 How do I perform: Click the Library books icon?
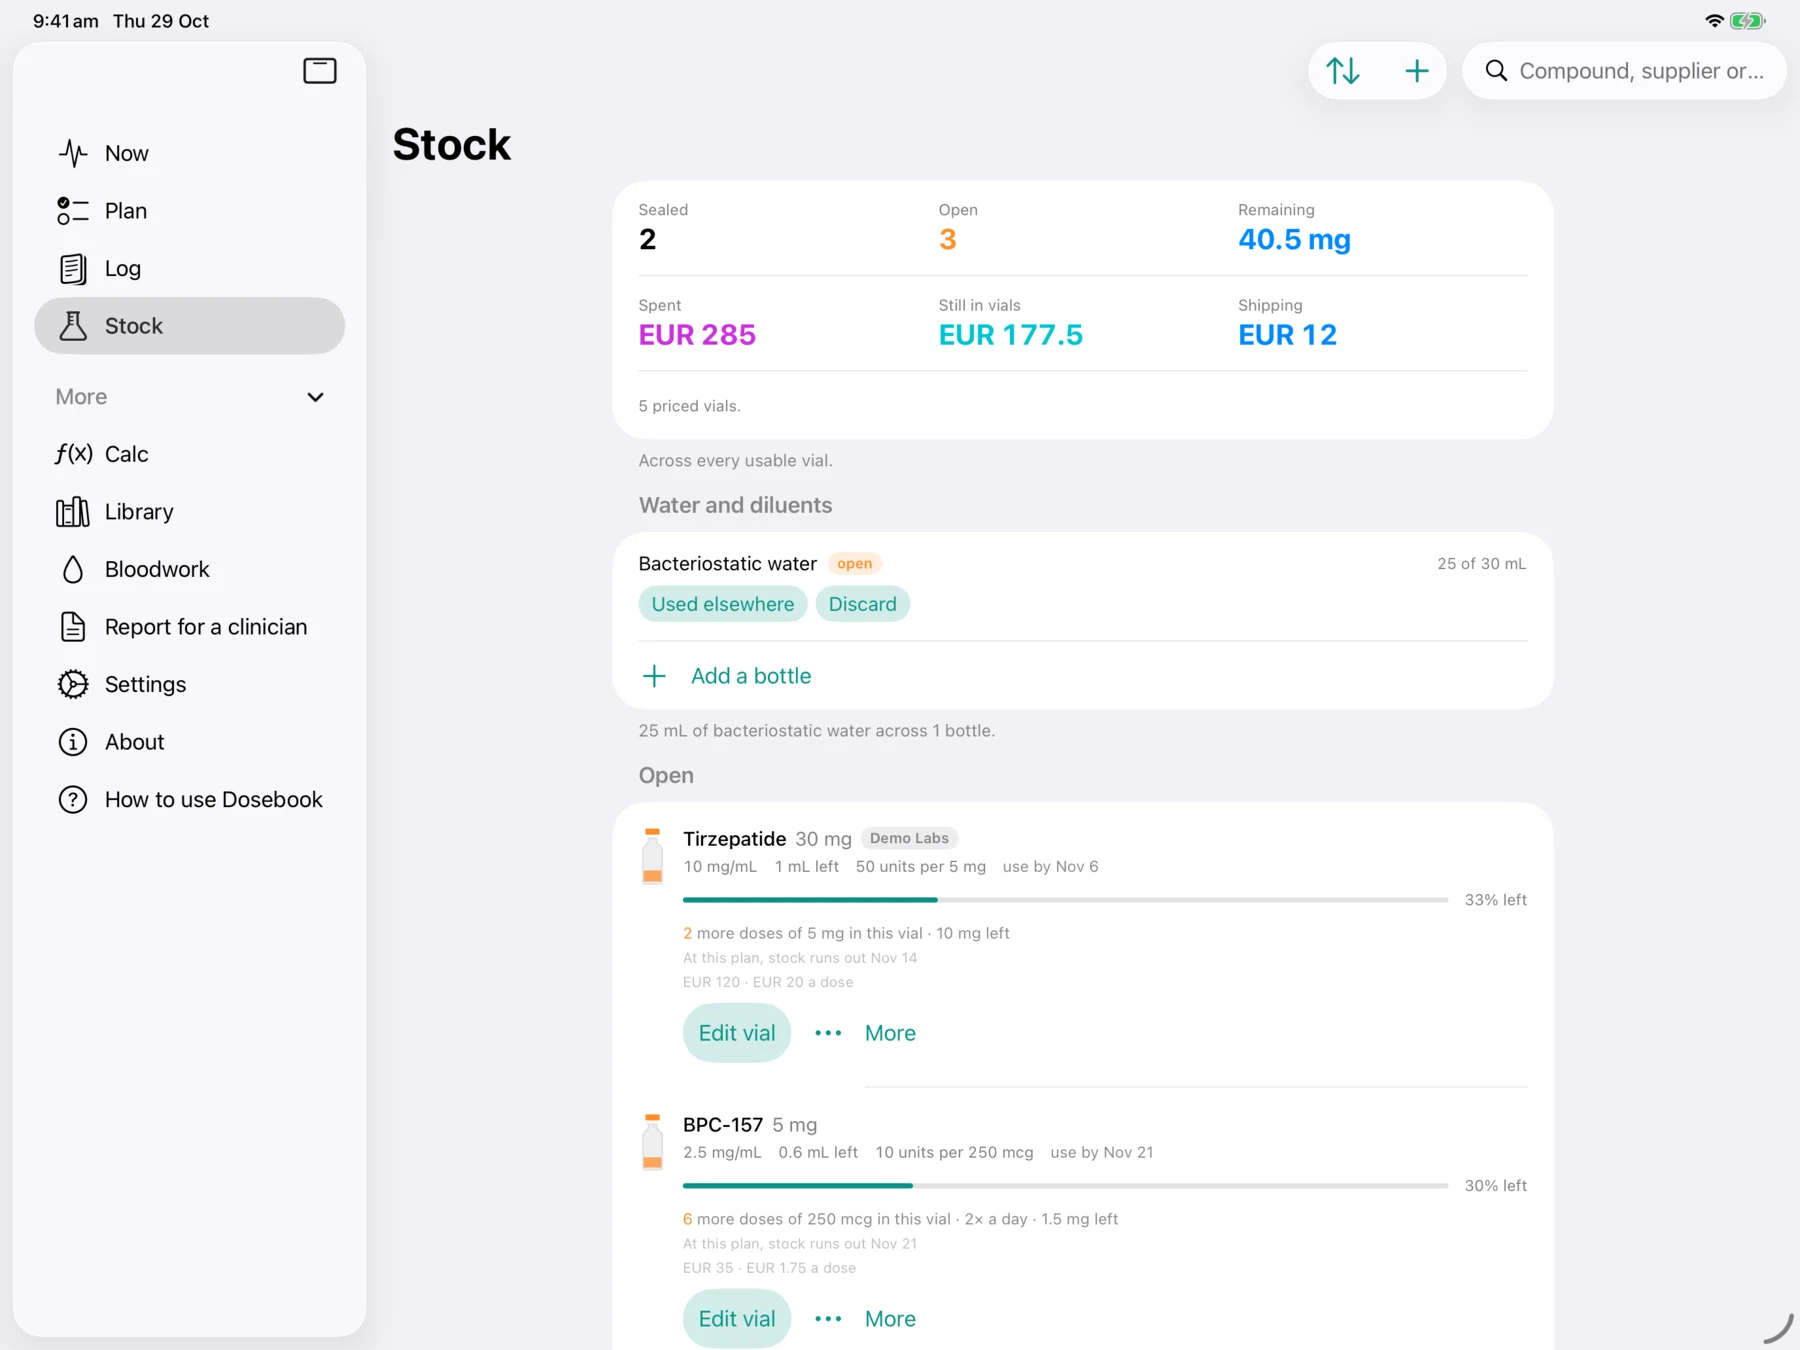pyautogui.click(x=73, y=512)
